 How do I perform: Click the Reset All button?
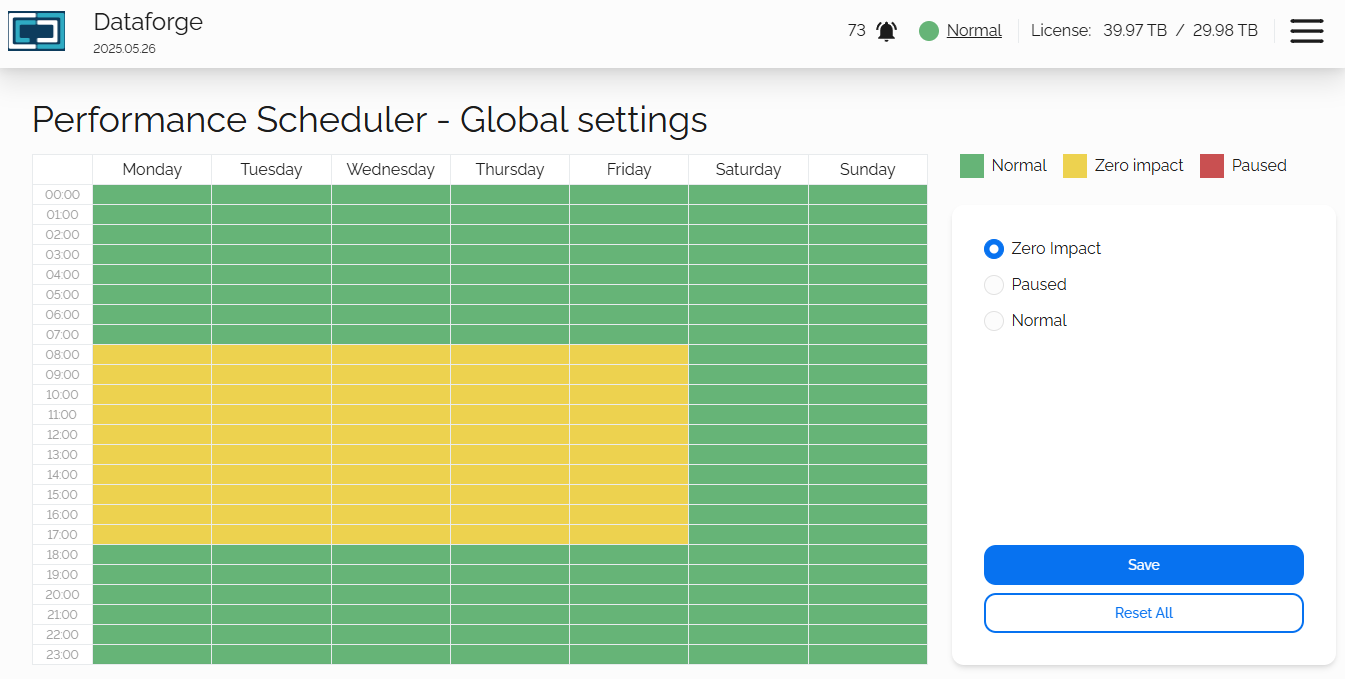click(x=1143, y=613)
